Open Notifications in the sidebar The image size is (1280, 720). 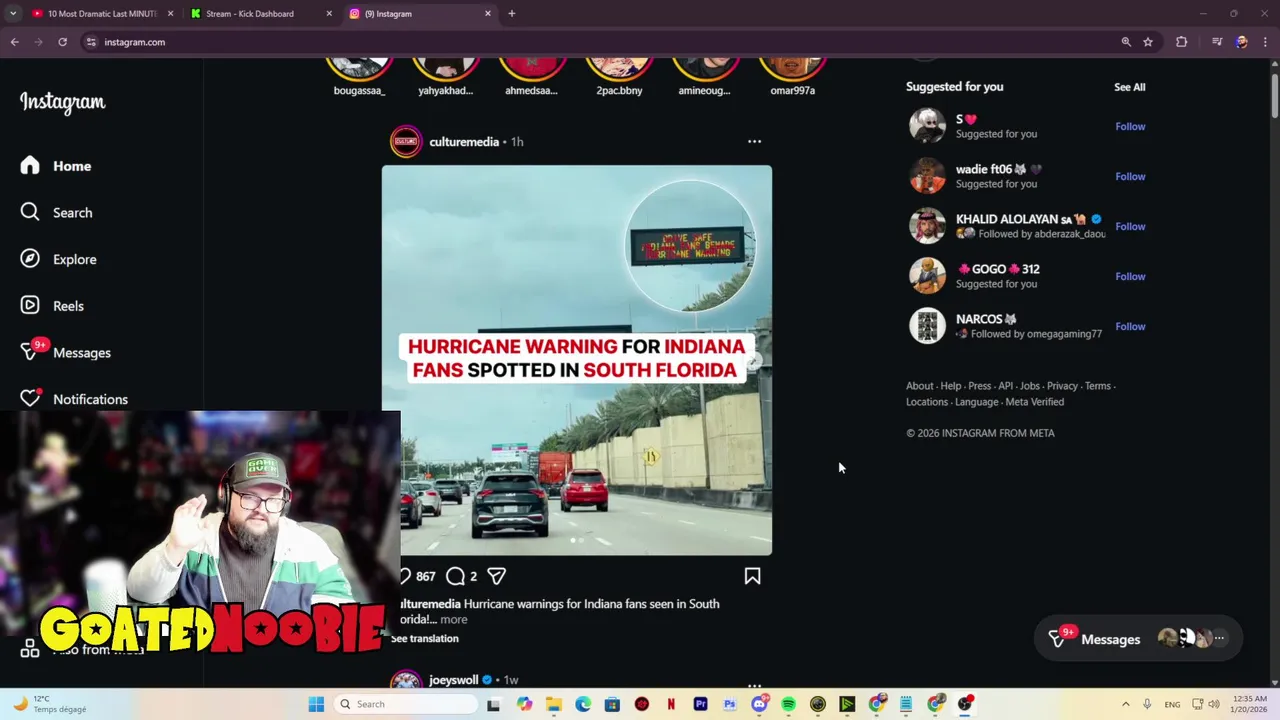click(74, 399)
